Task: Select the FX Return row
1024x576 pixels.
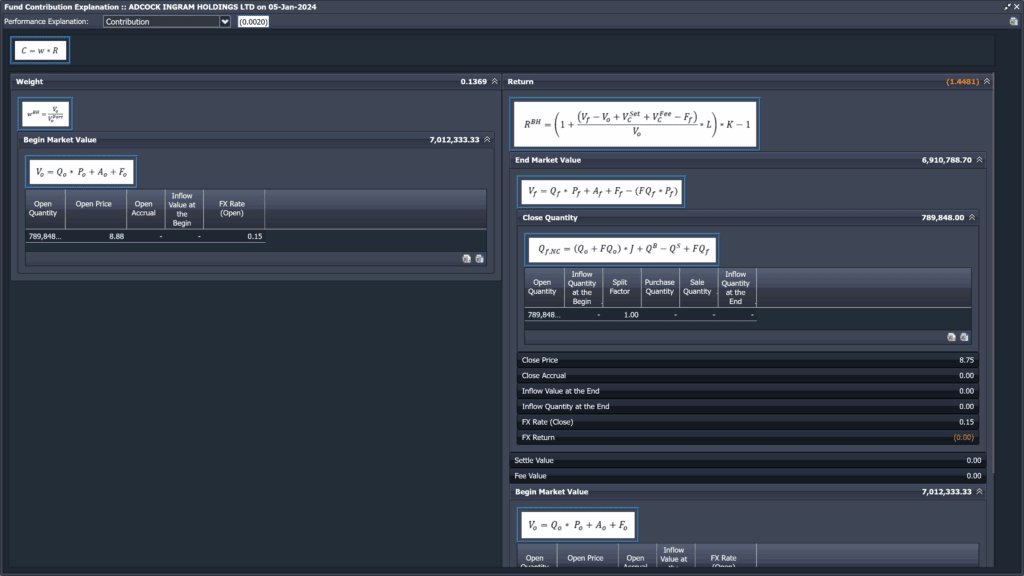Action: point(747,438)
